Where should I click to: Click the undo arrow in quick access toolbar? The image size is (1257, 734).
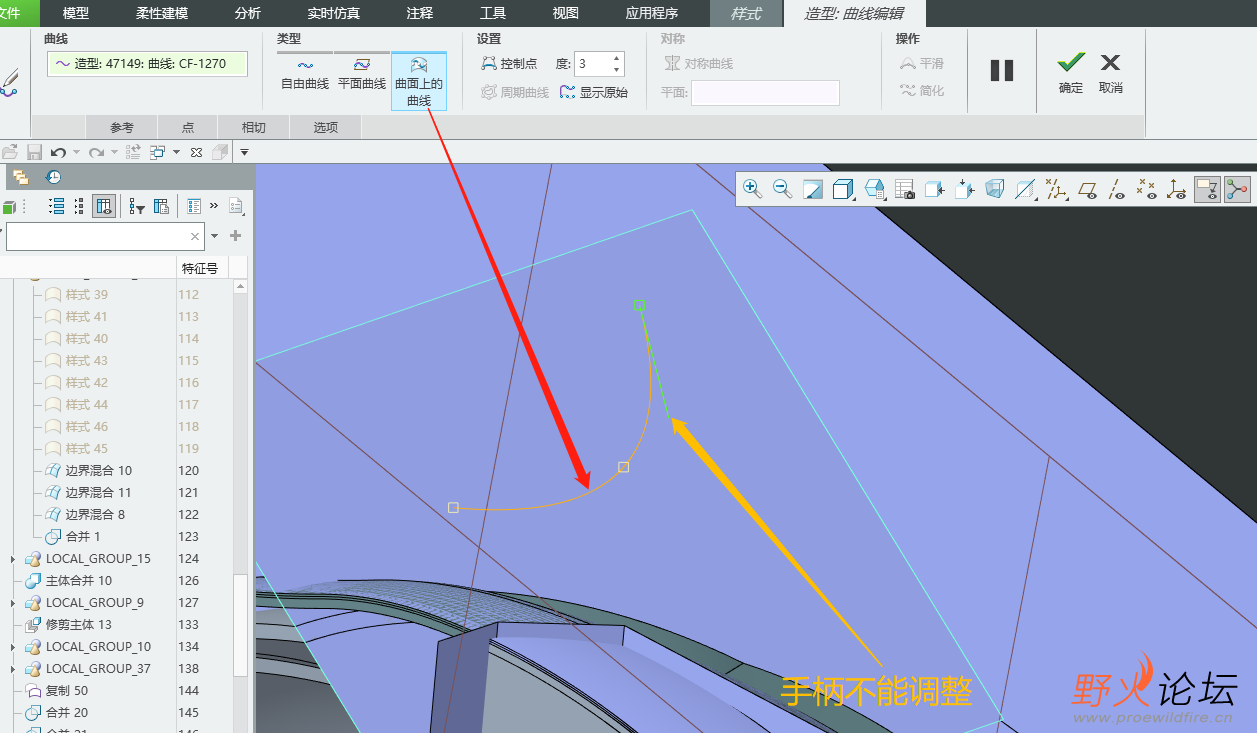coord(58,152)
